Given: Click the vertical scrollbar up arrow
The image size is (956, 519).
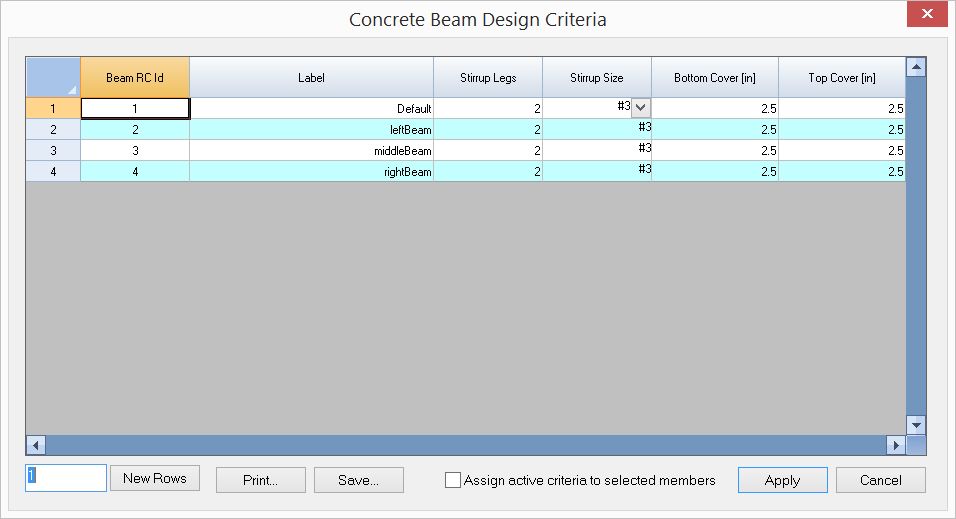Looking at the screenshot, I should coord(916,66).
